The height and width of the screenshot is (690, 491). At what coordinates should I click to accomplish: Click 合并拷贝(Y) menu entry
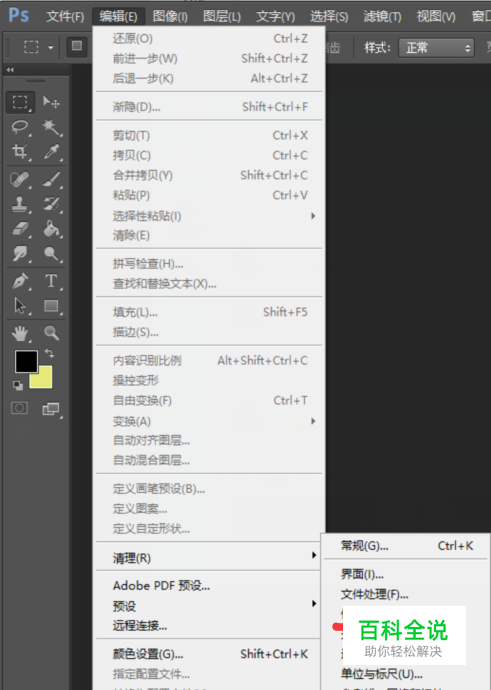click(x=209, y=176)
